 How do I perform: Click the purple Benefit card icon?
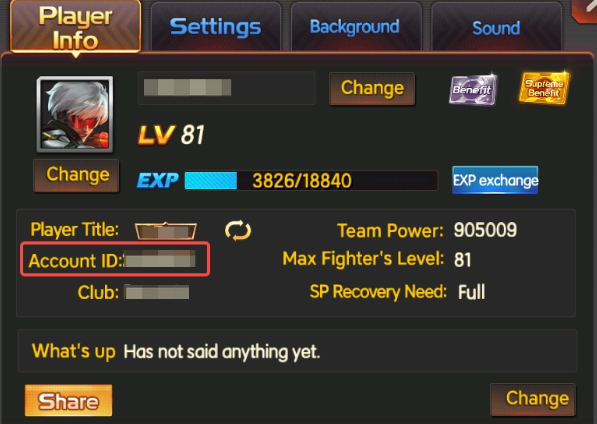[473, 90]
